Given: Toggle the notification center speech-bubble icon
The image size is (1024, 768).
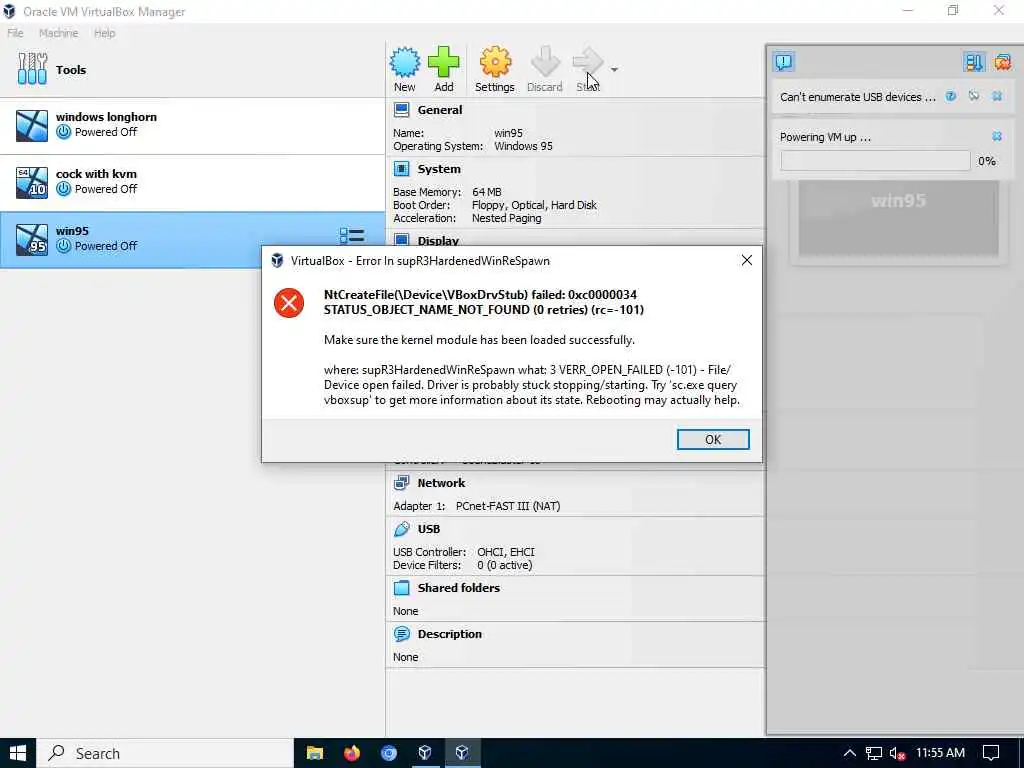Looking at the screenshot, I should 784,62.
